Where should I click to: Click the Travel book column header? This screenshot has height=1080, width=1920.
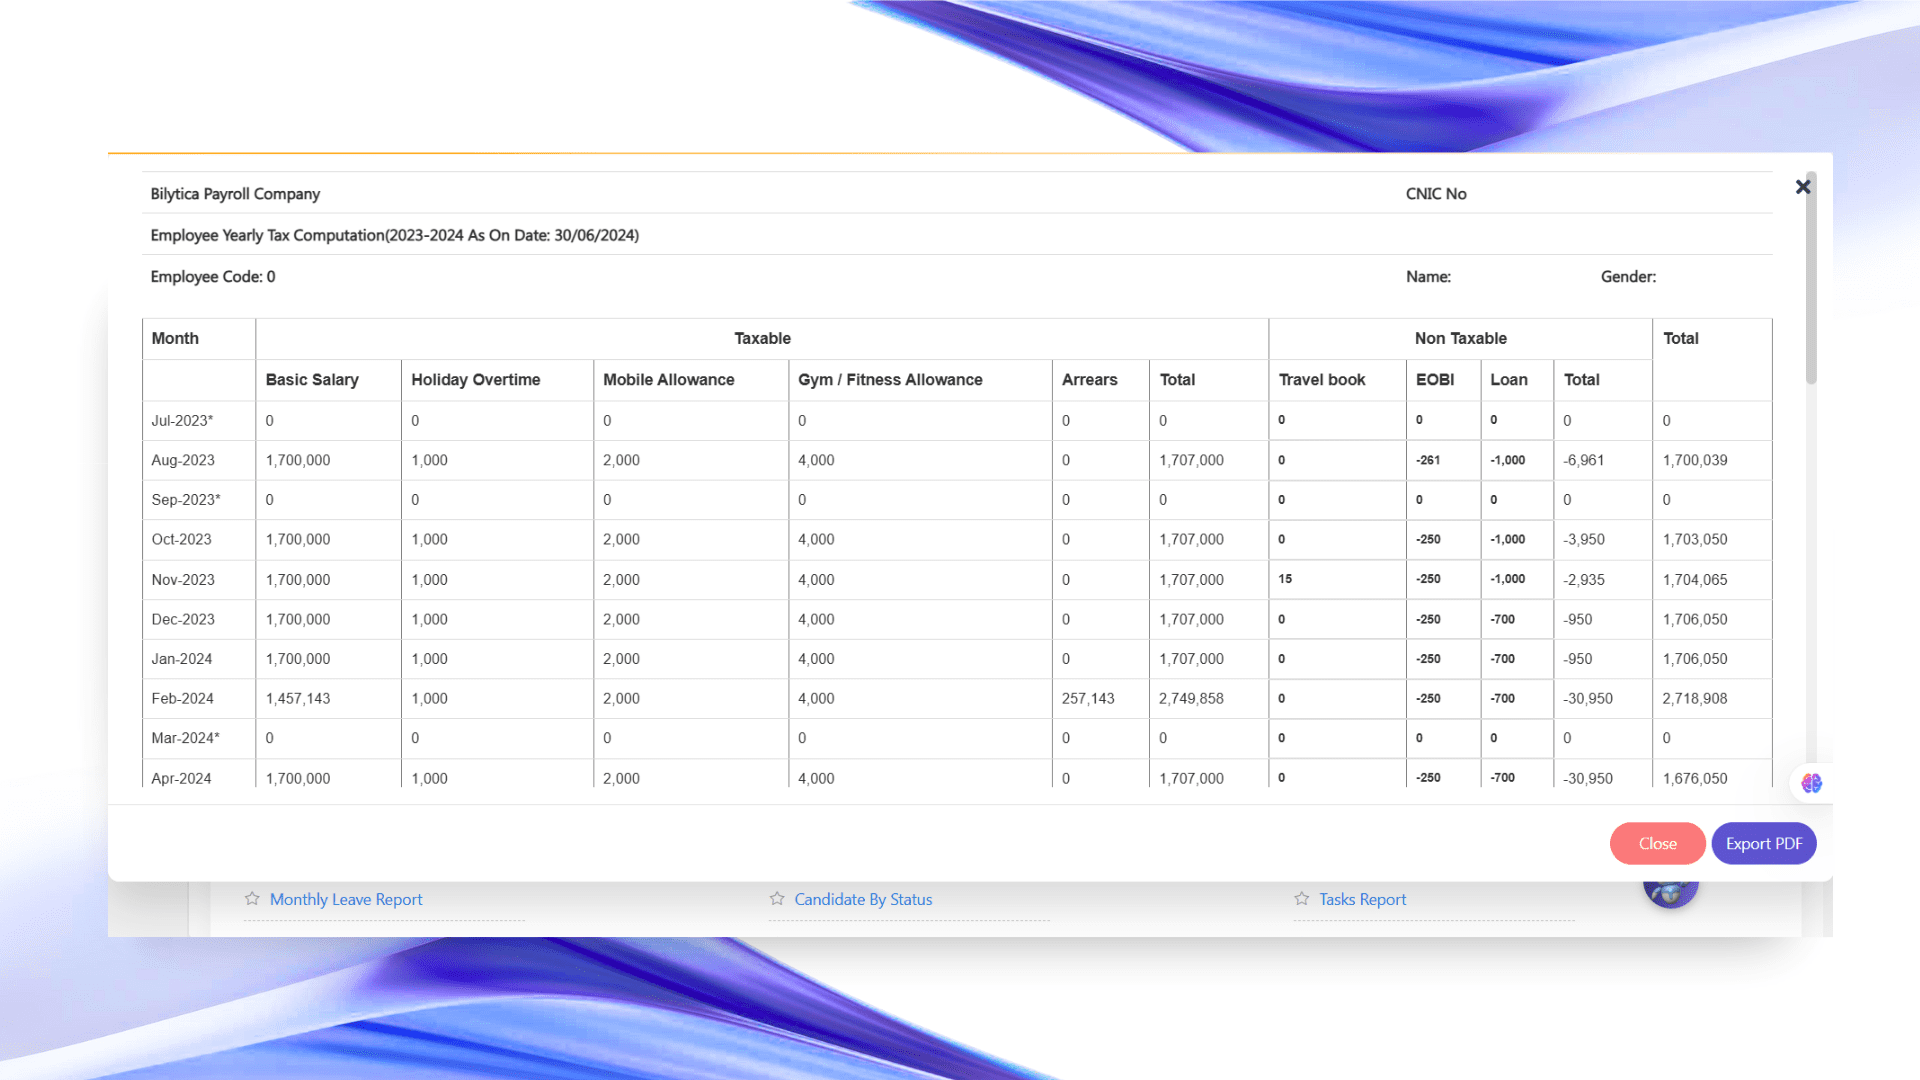pos(1322,380)
